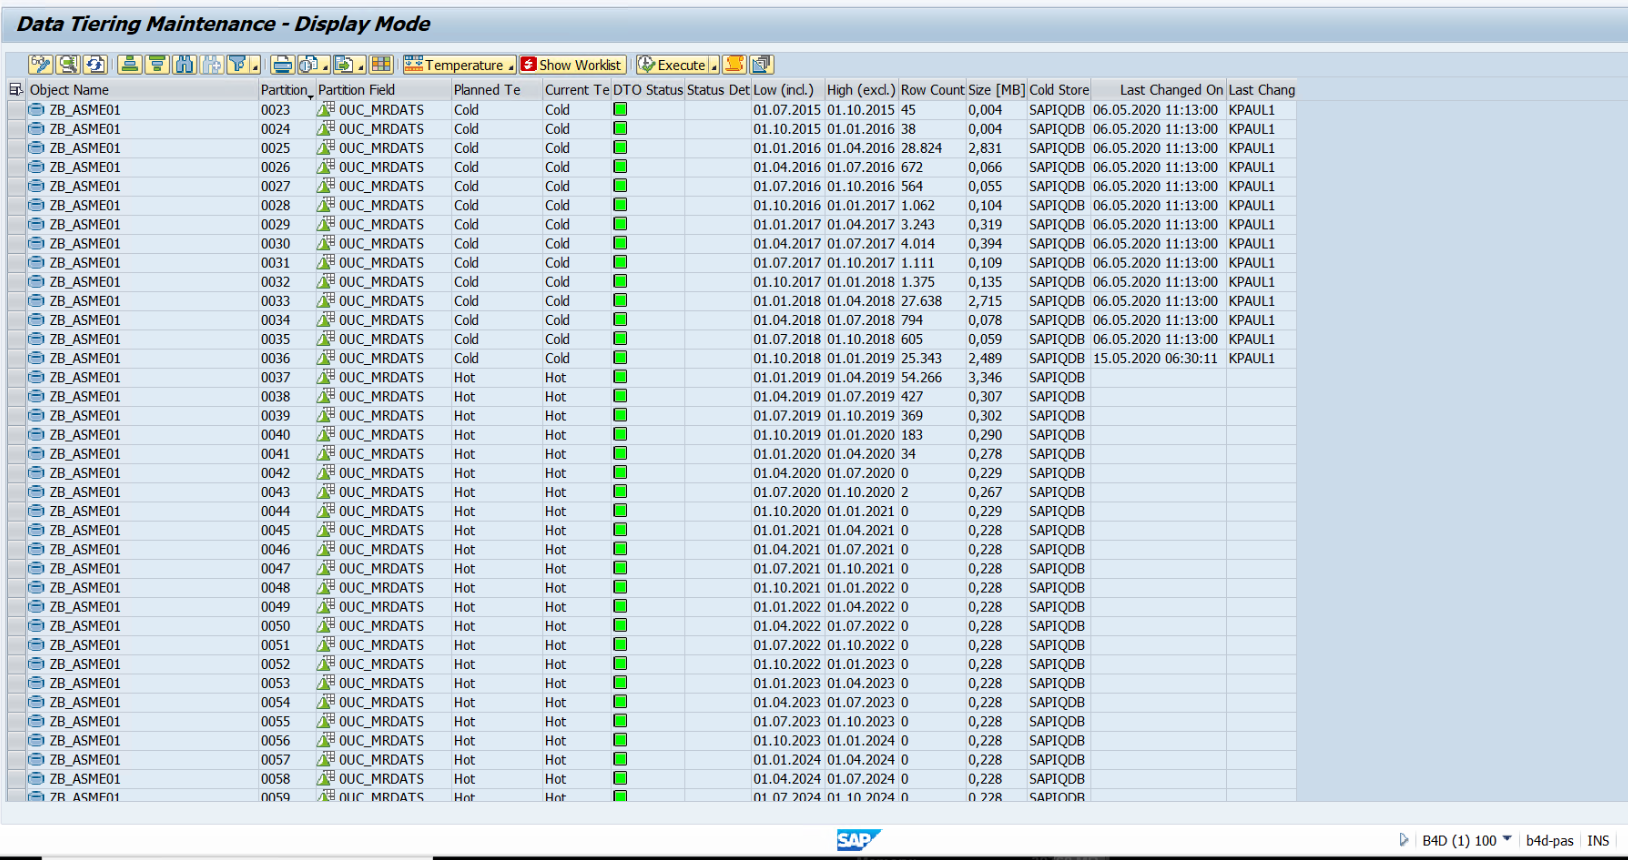Click the Views icon

coord(309,65)
